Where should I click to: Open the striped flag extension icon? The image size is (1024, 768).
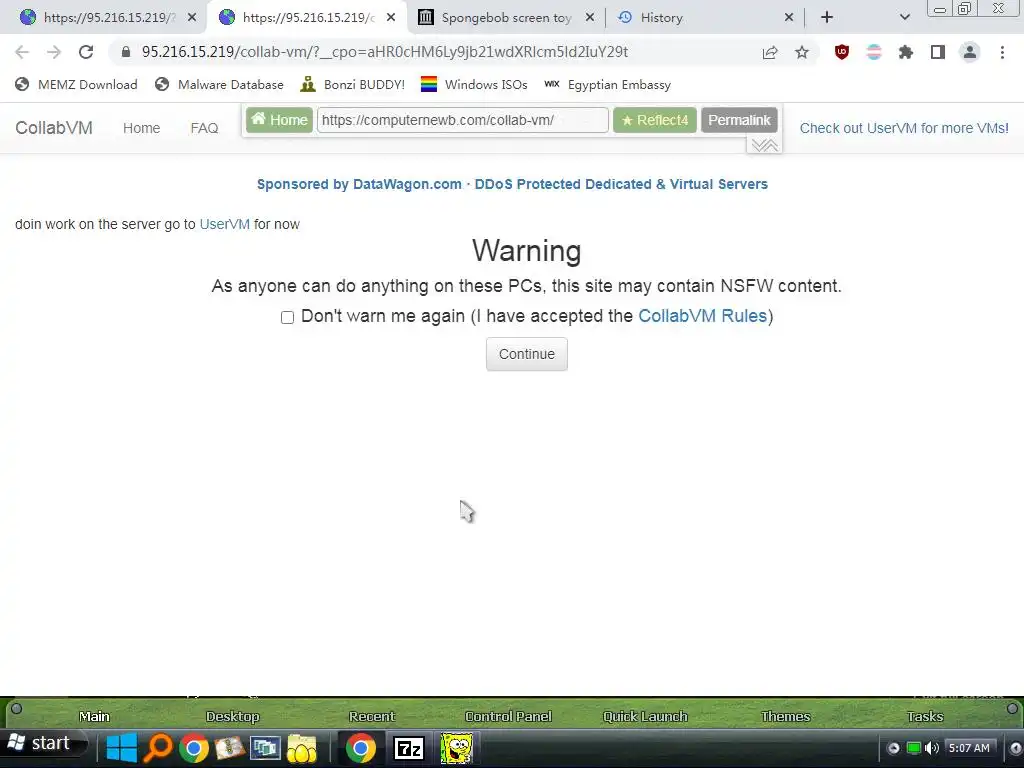pos(874,52)
